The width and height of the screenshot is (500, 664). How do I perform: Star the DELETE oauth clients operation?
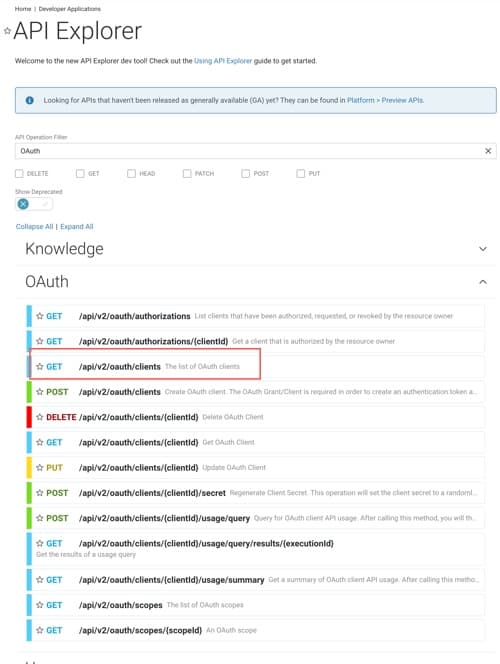(x=40, y=417)
